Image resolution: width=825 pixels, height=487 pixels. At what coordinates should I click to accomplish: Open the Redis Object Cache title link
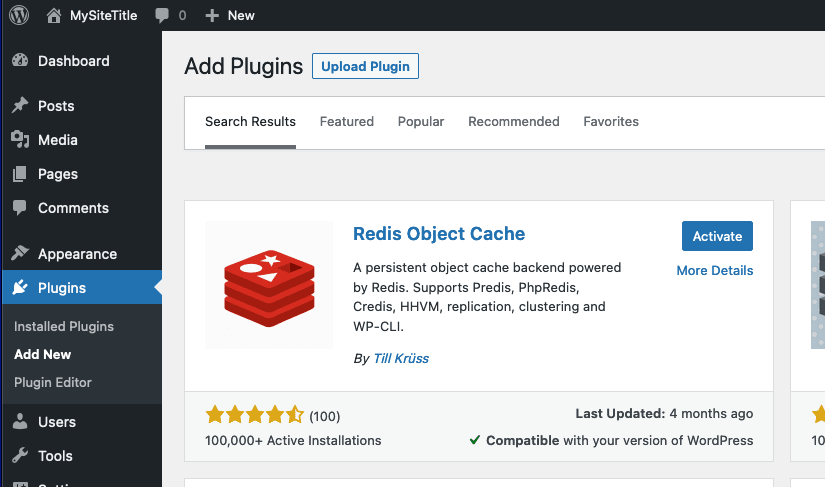[439, 234]
